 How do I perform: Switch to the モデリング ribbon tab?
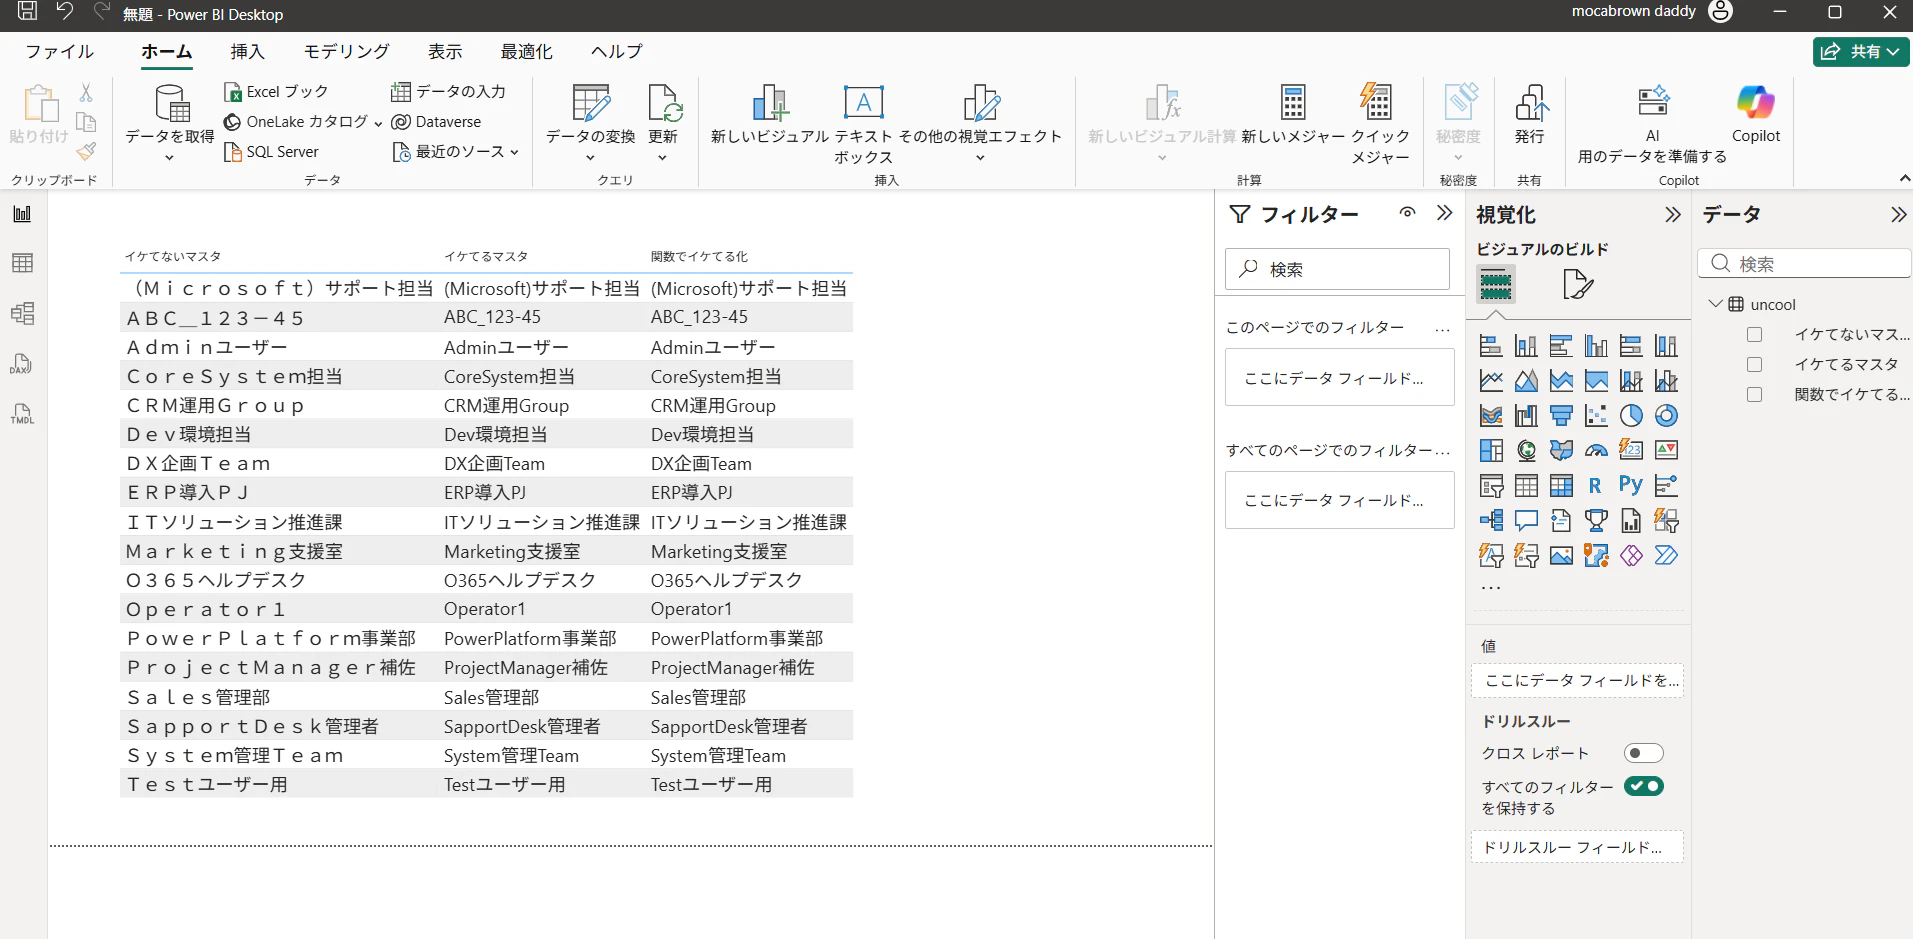(347, 52)
